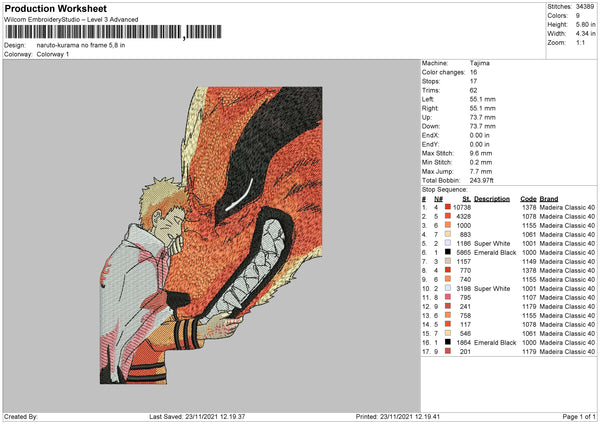Click the design name 'naruto-kurama no frame 5,8 in'
The height and width of the screenshot is (424, 600).
[81, 45]
